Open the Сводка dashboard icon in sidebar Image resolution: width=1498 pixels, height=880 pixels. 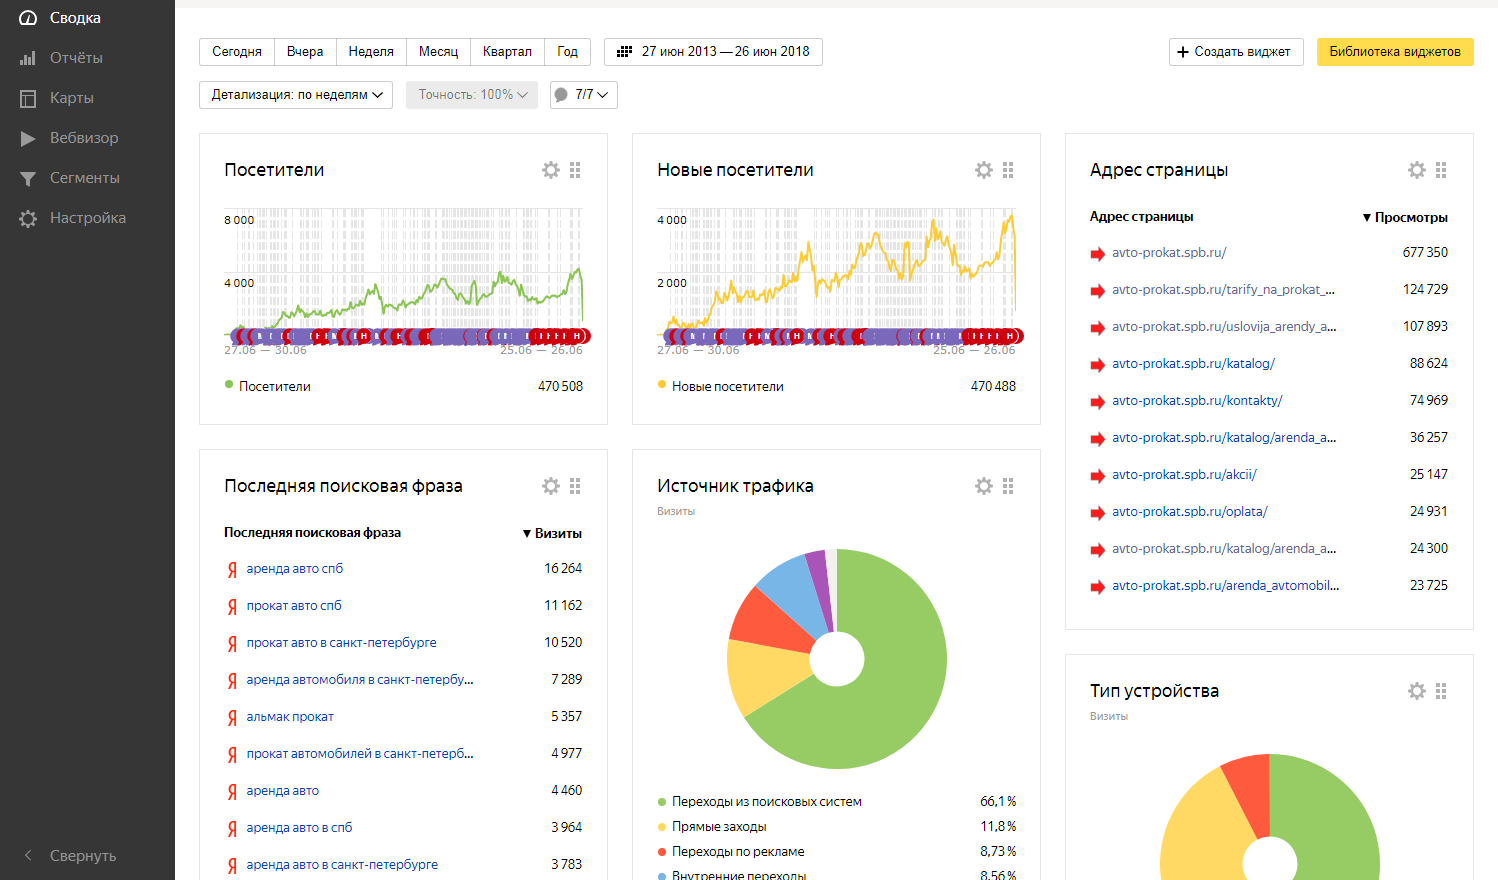tap(28, 18)
